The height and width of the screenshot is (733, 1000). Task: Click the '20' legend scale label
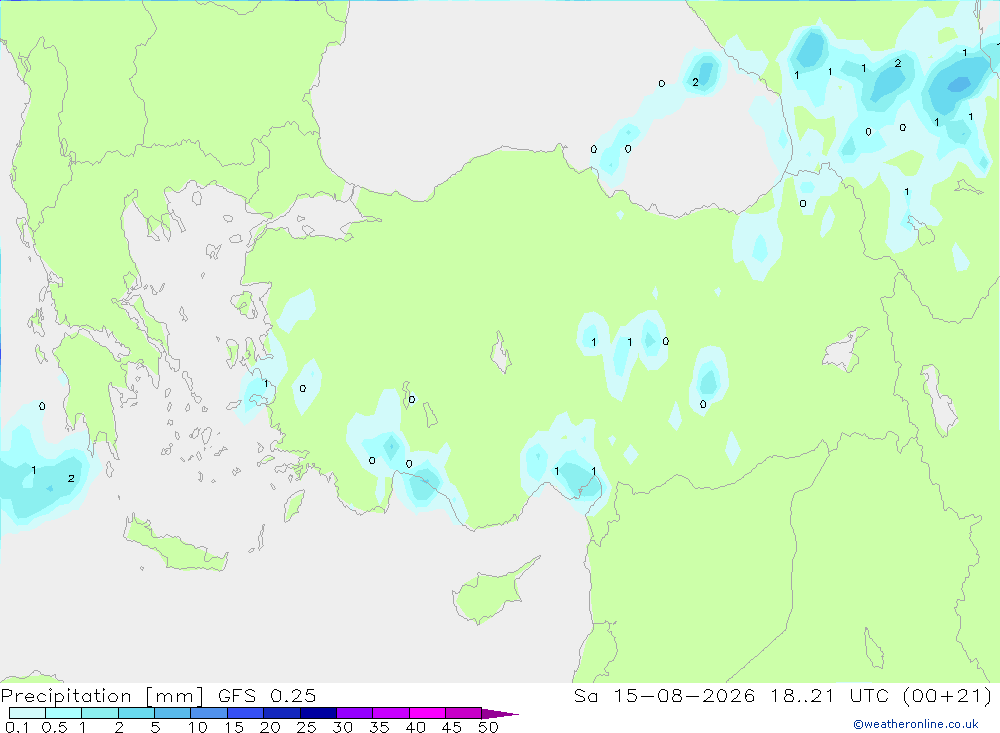(x=270, y=727)
